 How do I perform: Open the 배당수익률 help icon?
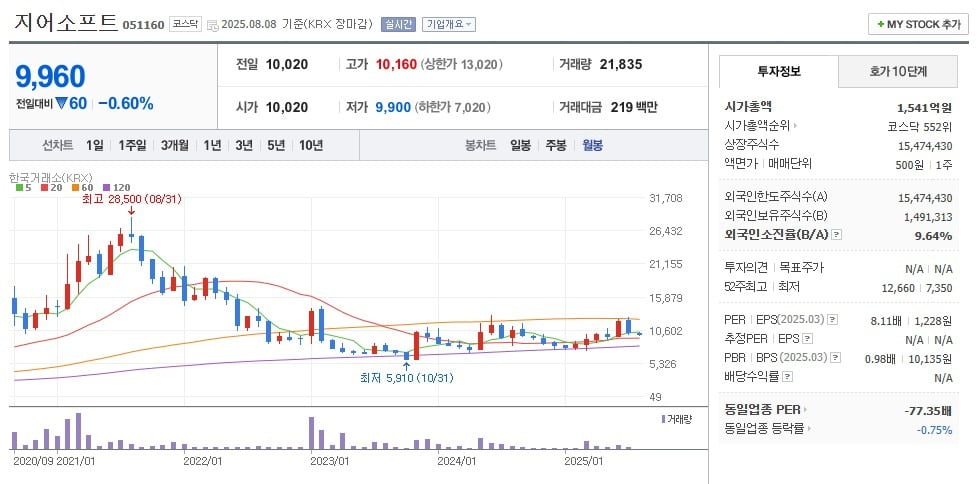point(788,377)
